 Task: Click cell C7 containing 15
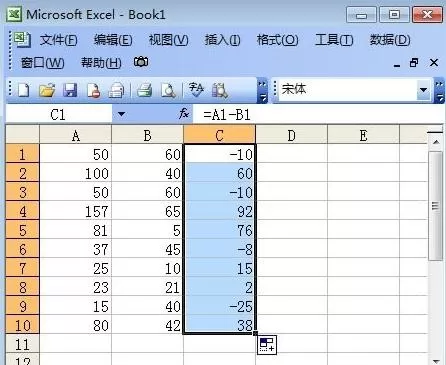pyautogui.click(x=219, y=268)
